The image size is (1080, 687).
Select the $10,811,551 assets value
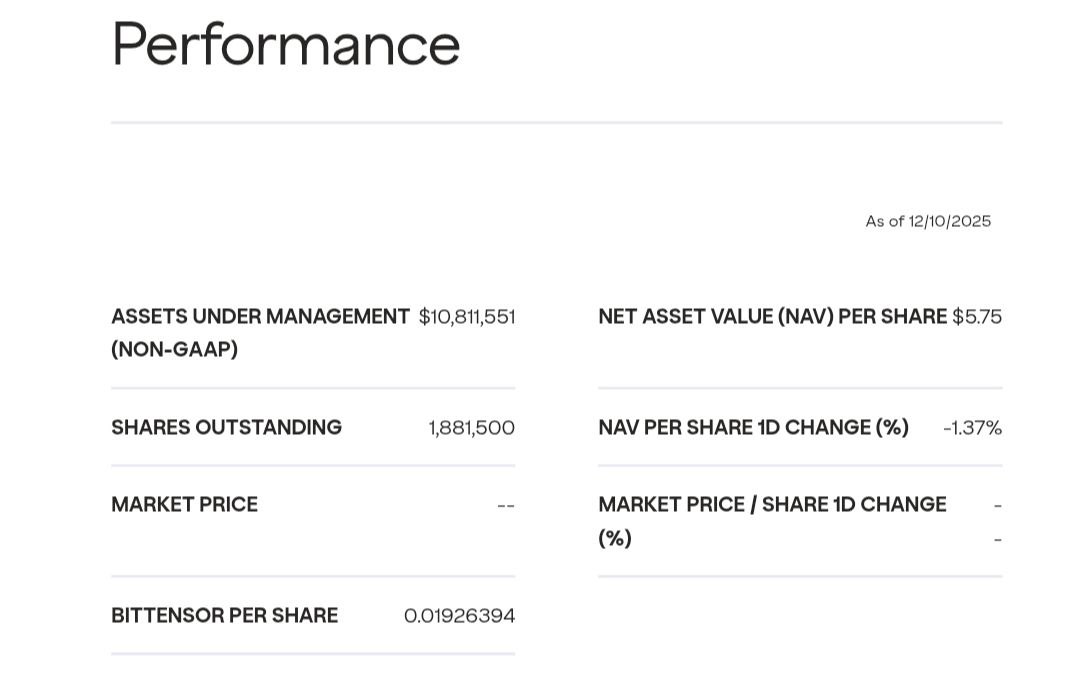(466, 317)
